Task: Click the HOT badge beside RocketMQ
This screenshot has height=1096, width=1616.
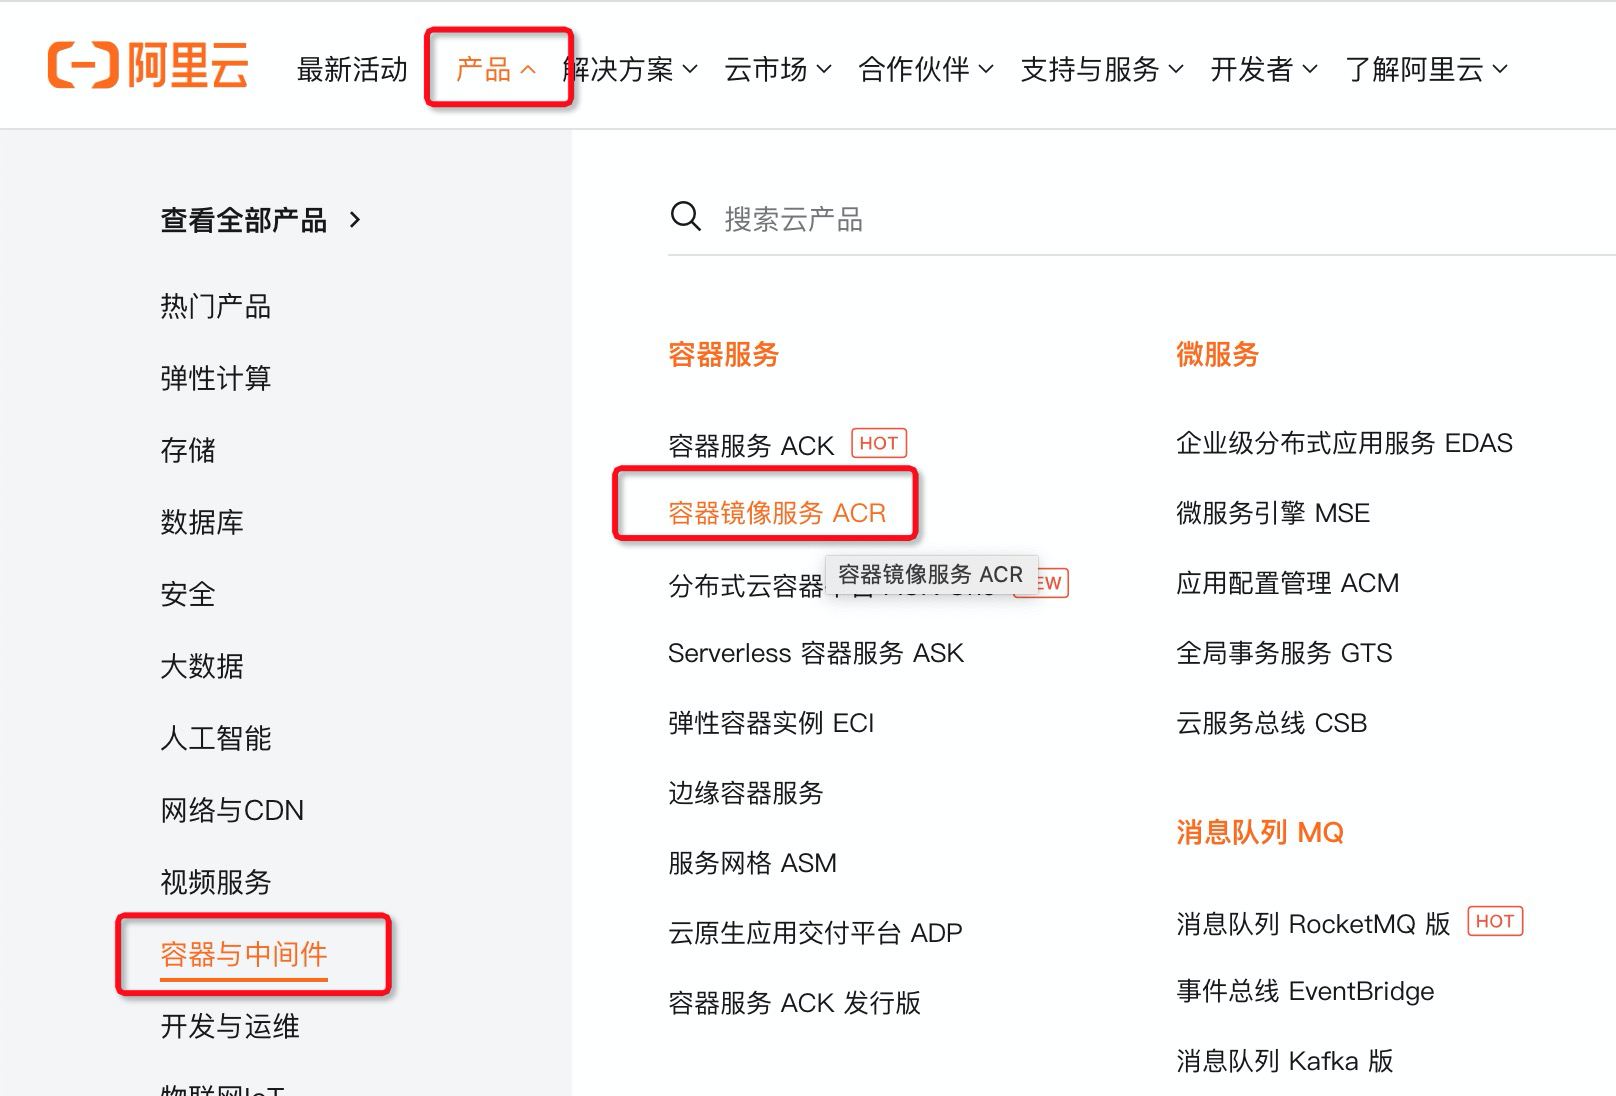Action: [1495, 921]
